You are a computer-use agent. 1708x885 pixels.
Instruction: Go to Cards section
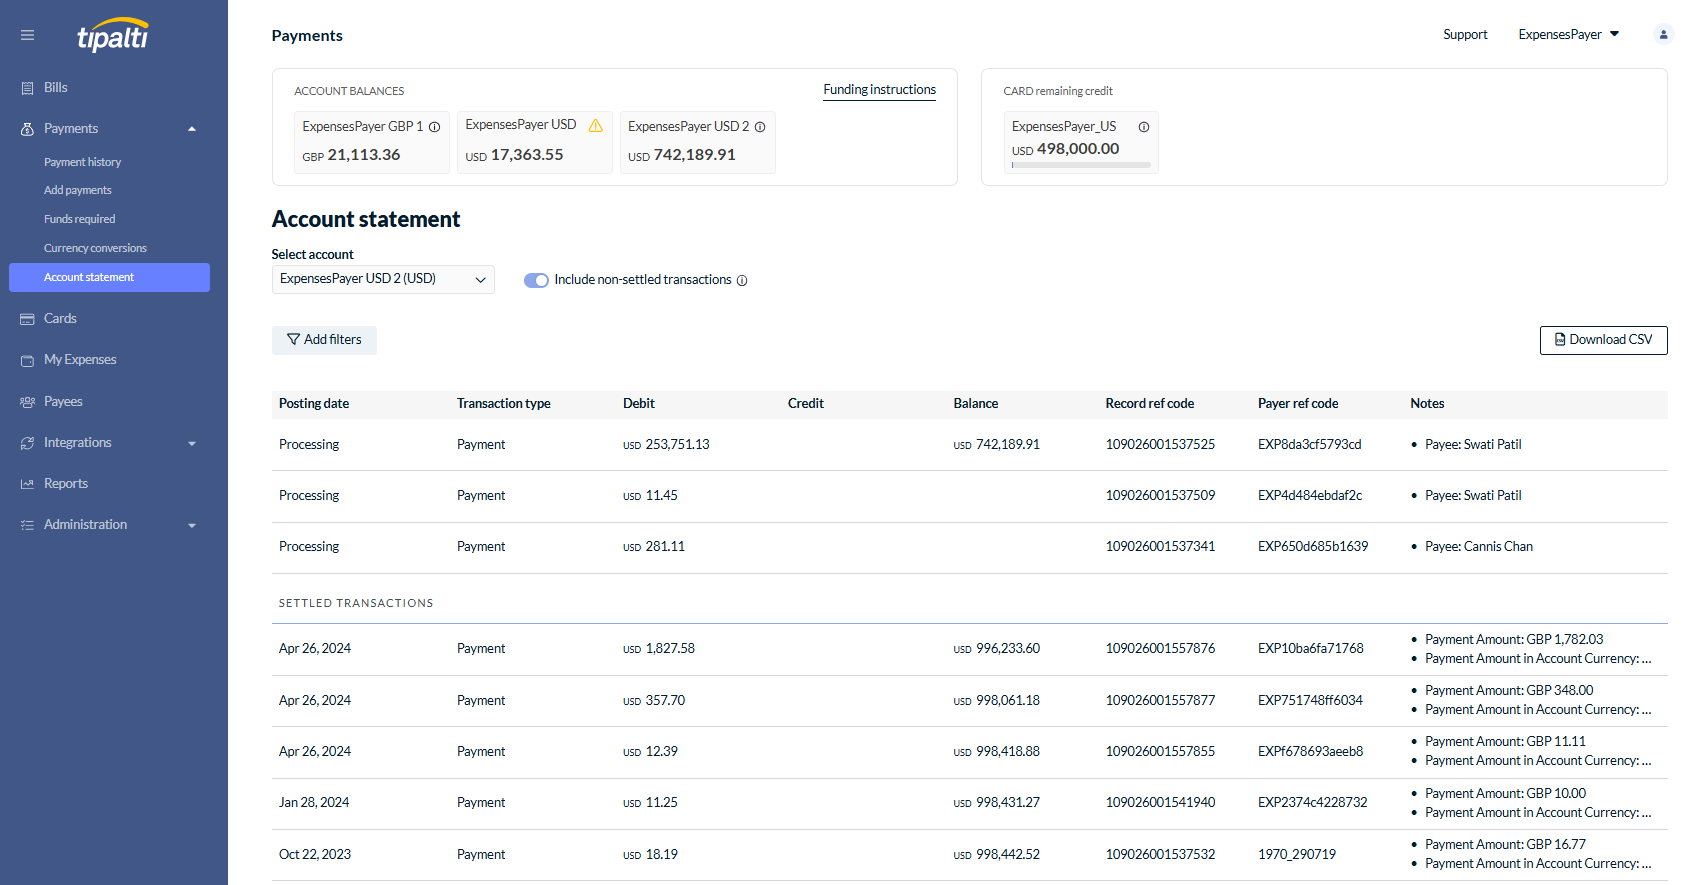click(60, 319)
